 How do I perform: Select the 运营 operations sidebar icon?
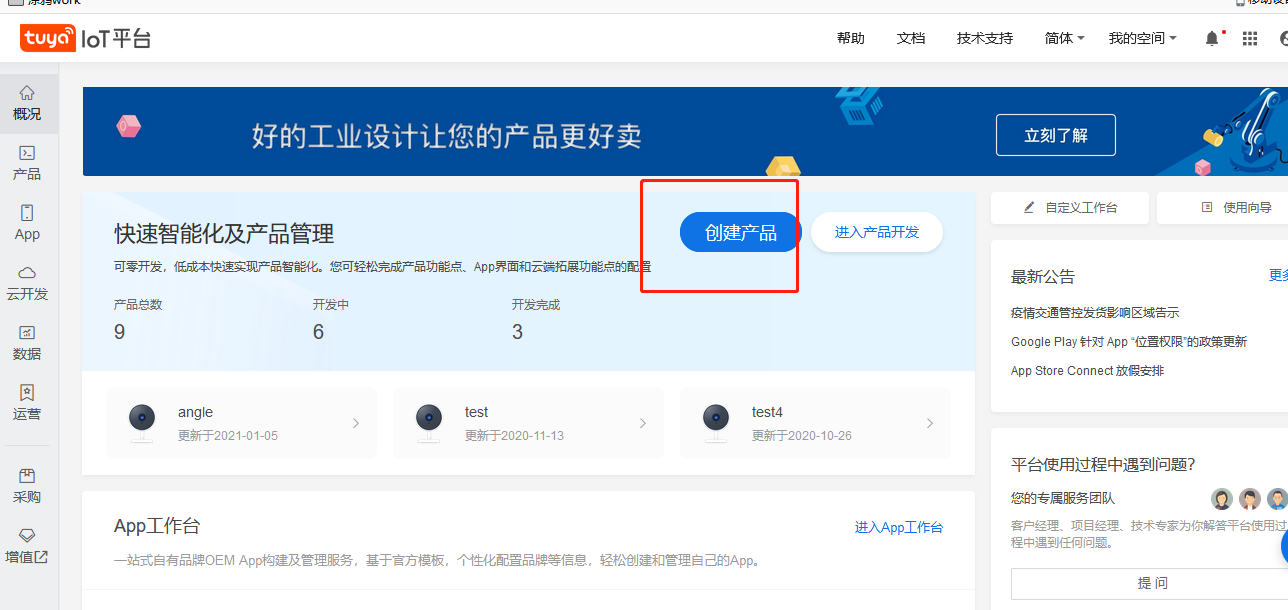[x=27, y=402]
